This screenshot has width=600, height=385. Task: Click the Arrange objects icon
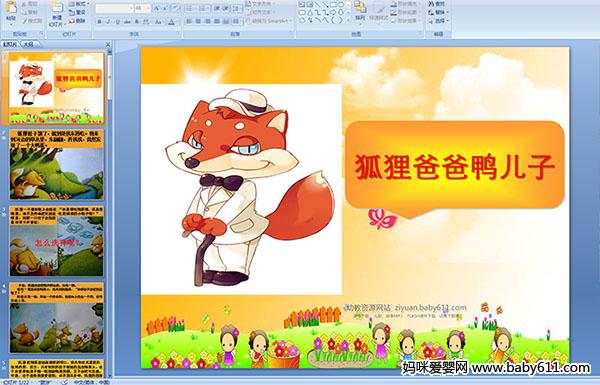(360, 11)
